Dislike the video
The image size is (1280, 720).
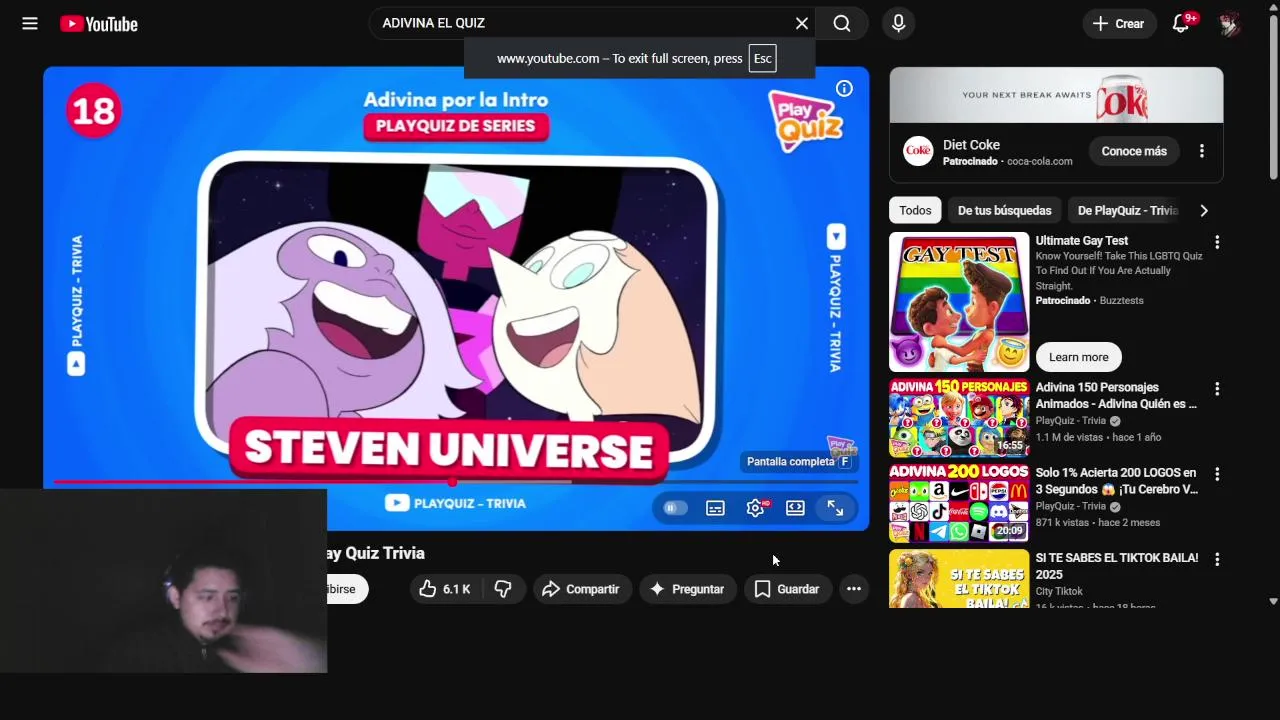(x=503, y=589)
